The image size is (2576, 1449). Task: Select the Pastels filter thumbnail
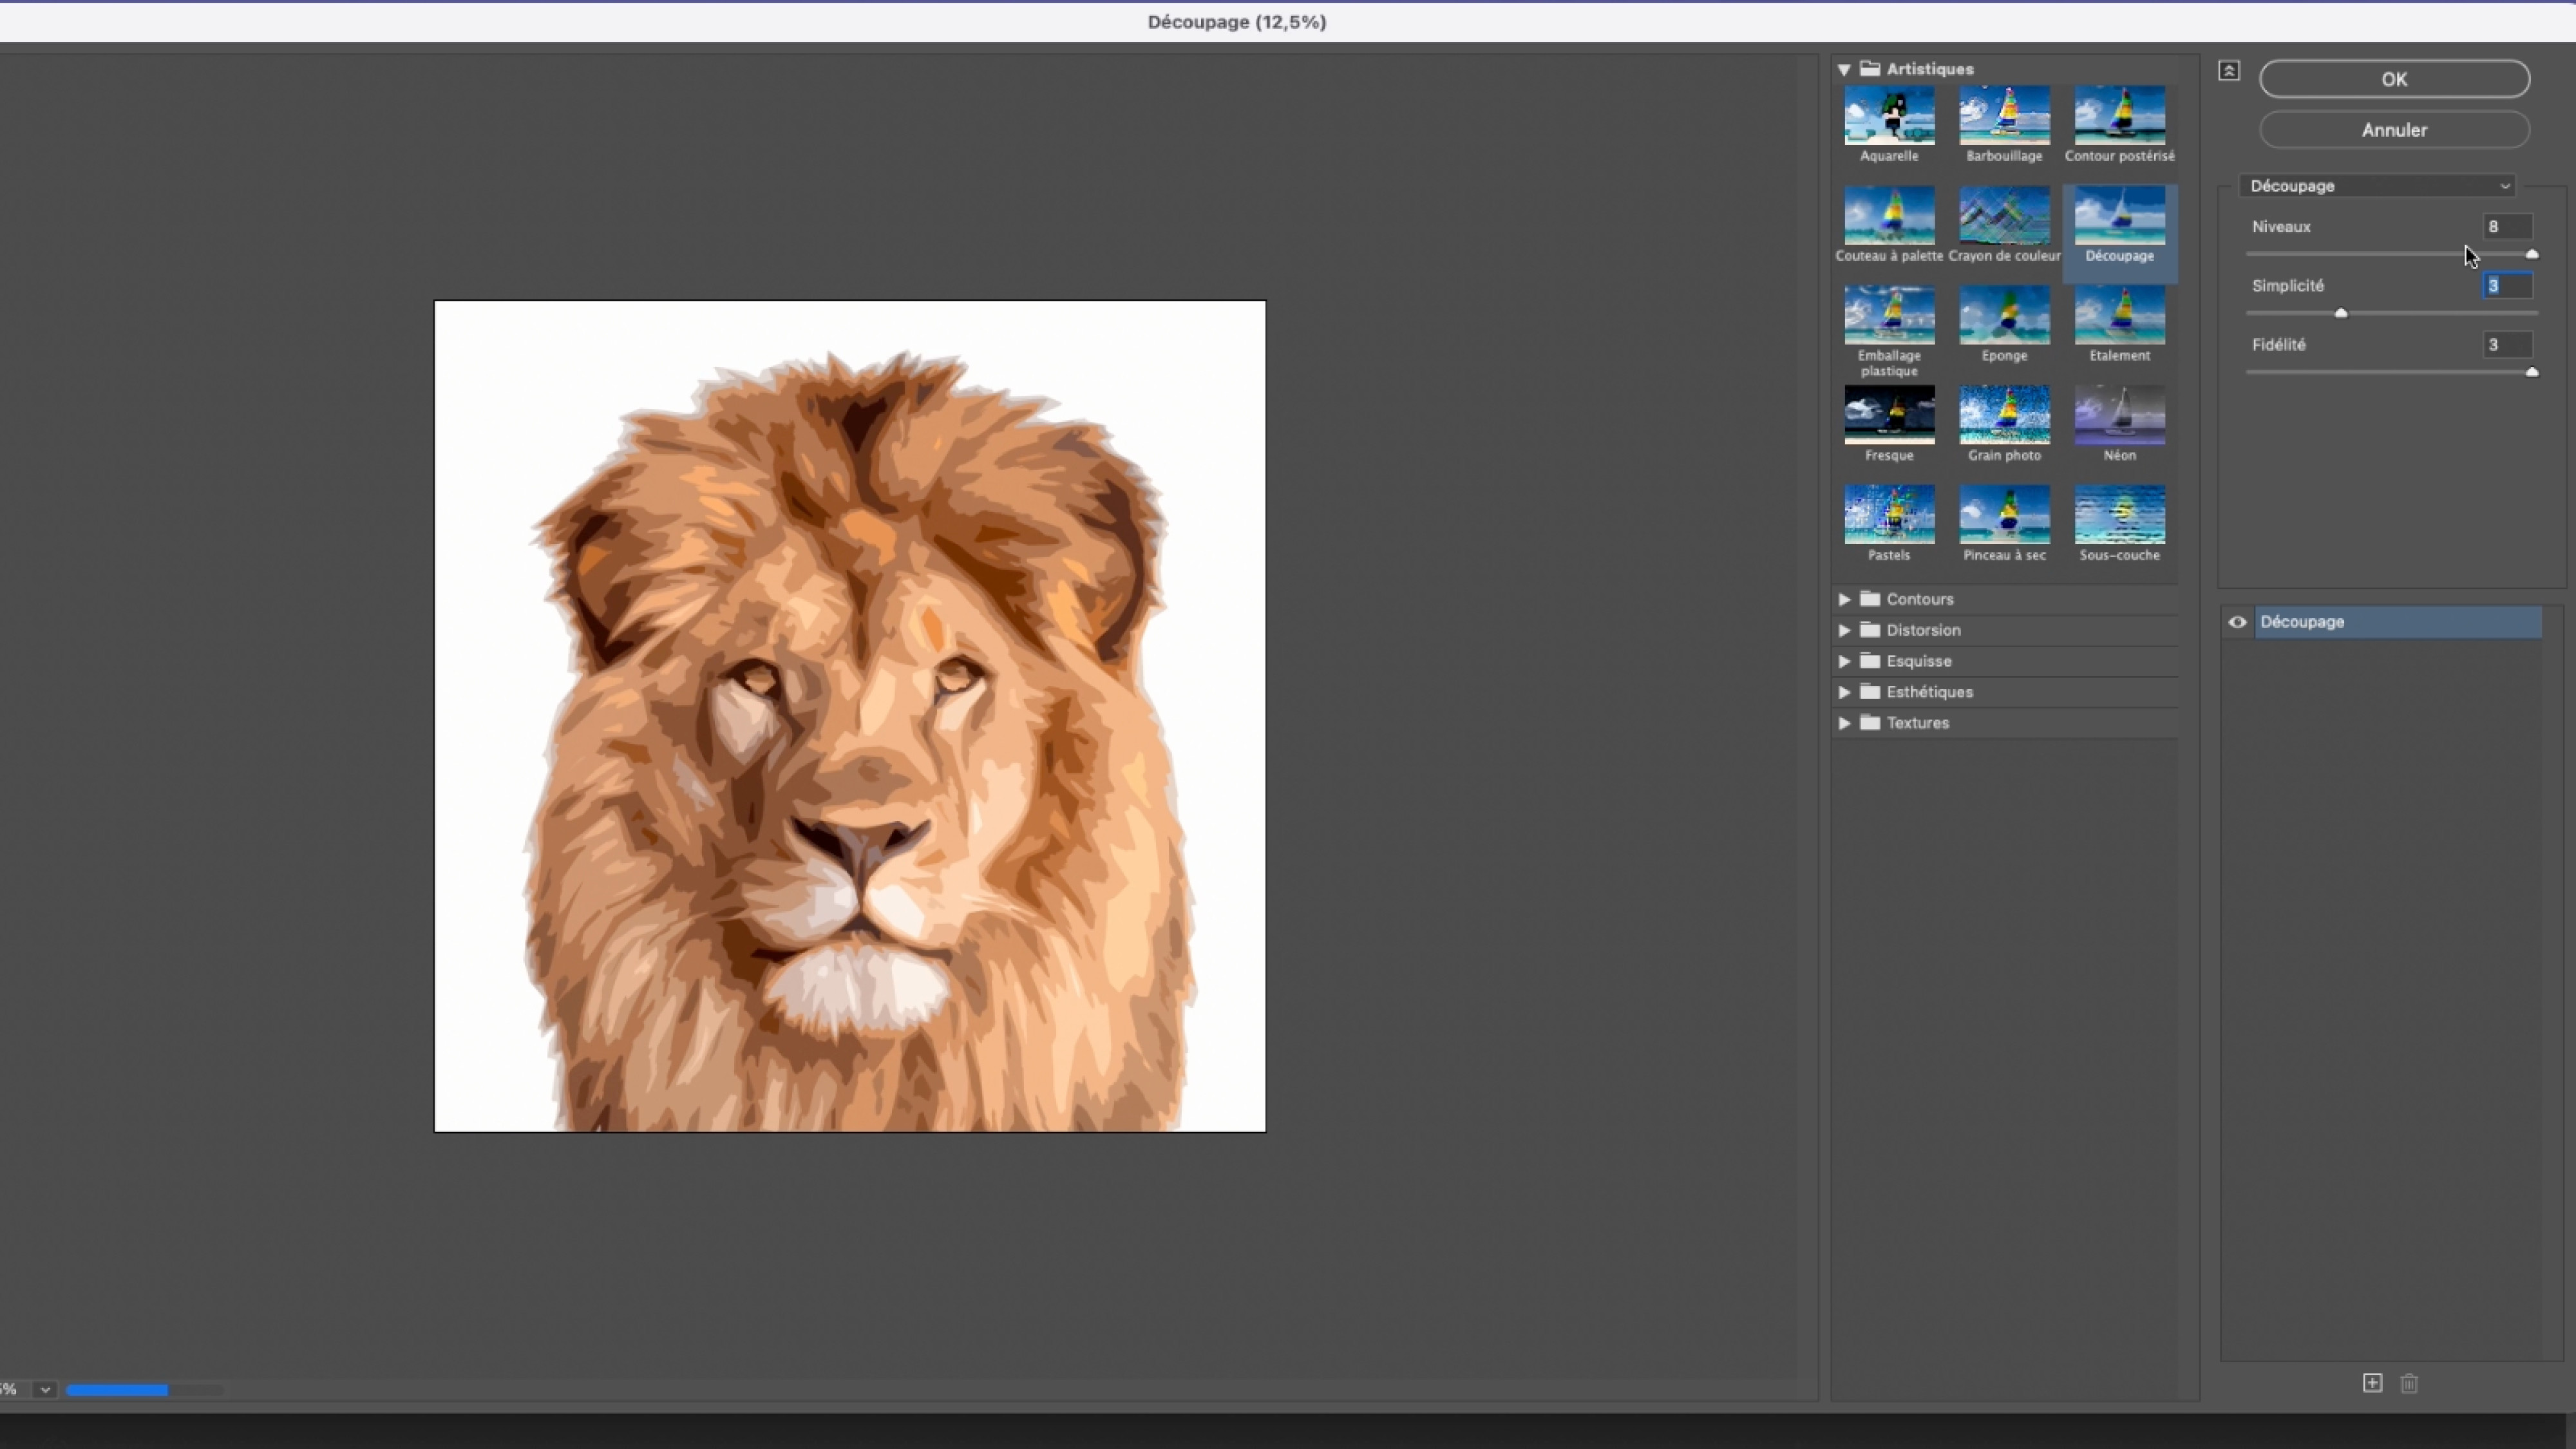tap(1889, 515)
